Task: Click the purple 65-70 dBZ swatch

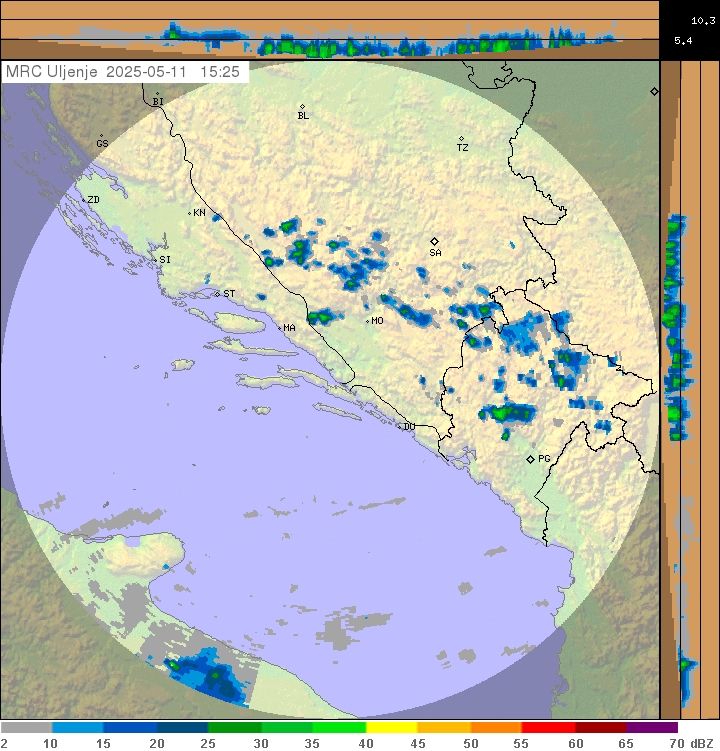Action: (652, 728)
